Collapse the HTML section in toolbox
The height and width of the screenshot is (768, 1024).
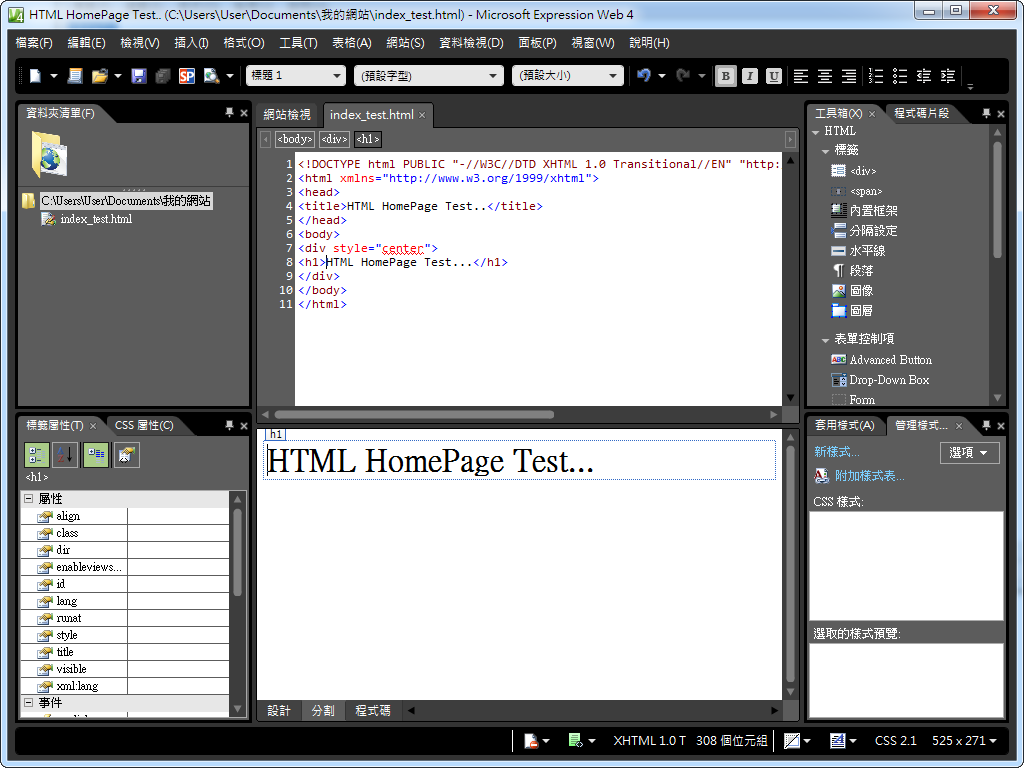[x=816, y=132]
